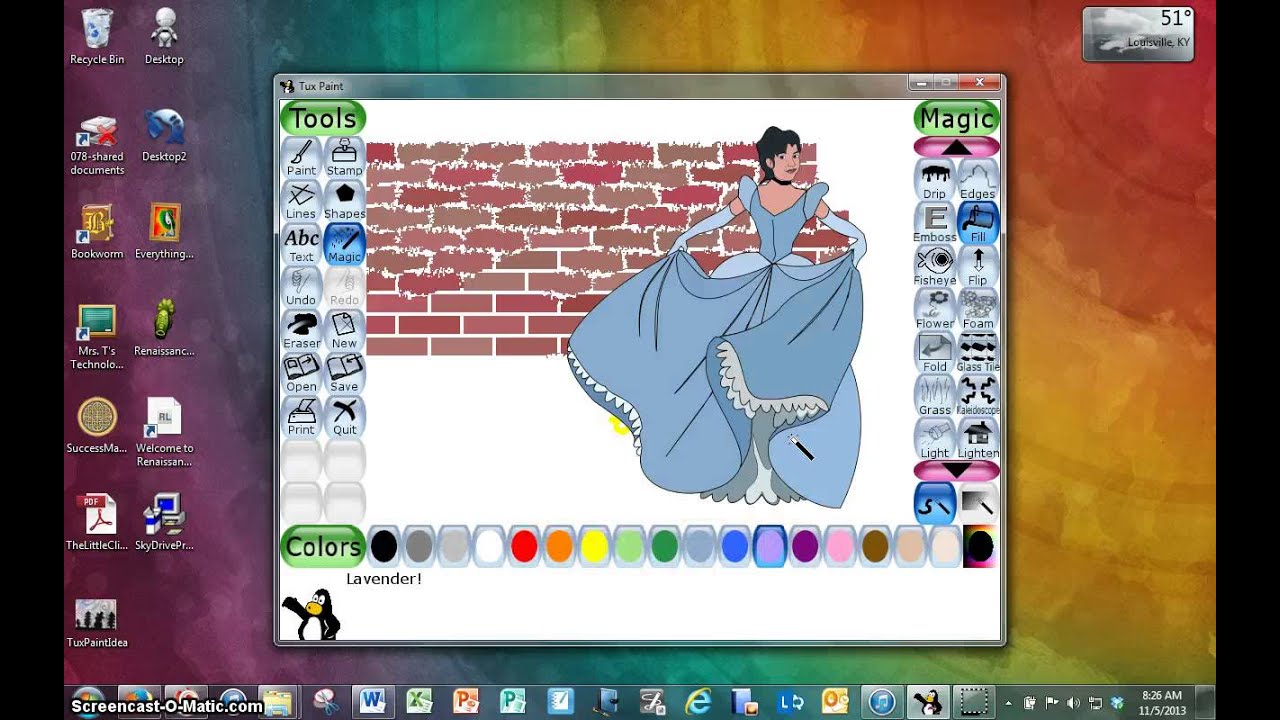The height and width of the screenshot is (720, 1280).
Task: Print the drawing
Action: pos(301,415)
